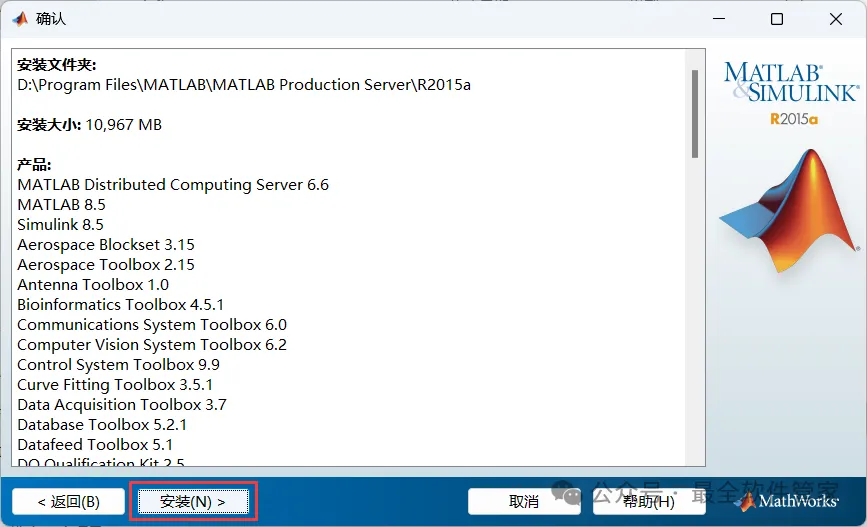Click the MATLAB icon in title bar
The height and width of the screenshot is (527, 867).
[20, 19]
